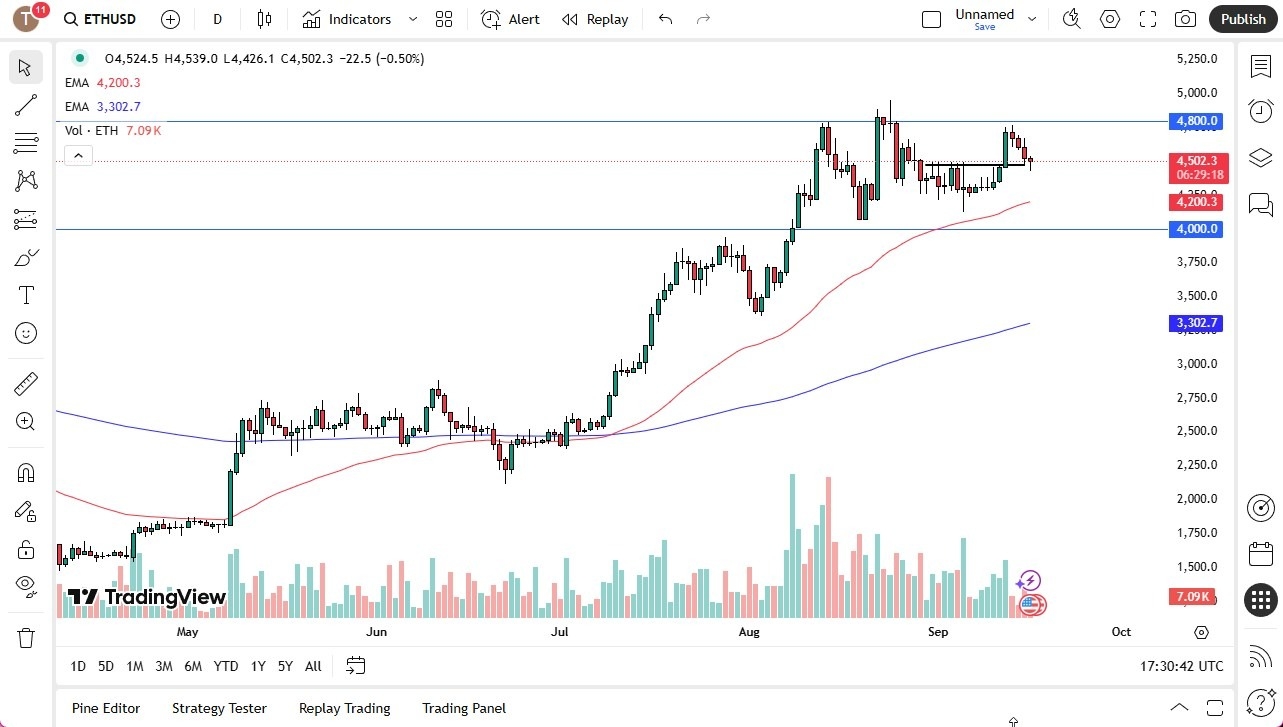Select the 1Y timeframe range

(257, 666)
